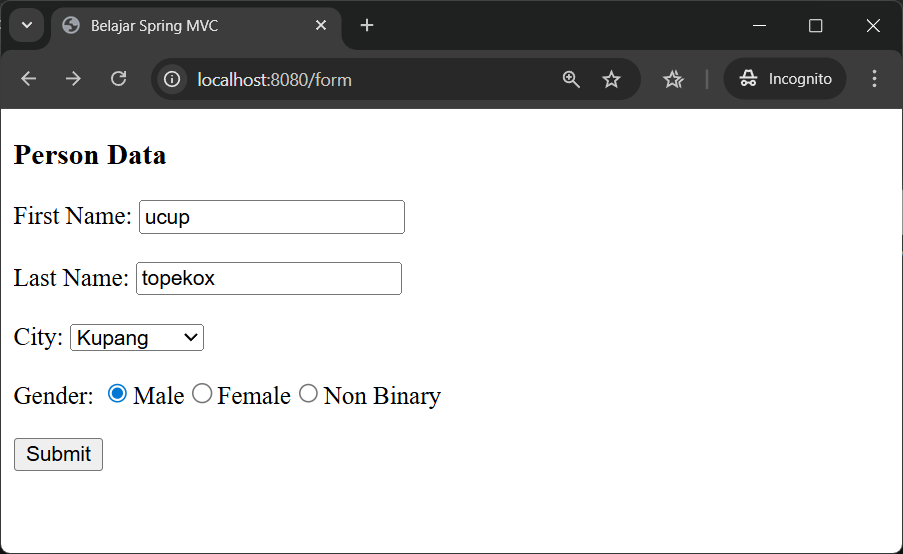Go forward to the next page

point(73,79)
